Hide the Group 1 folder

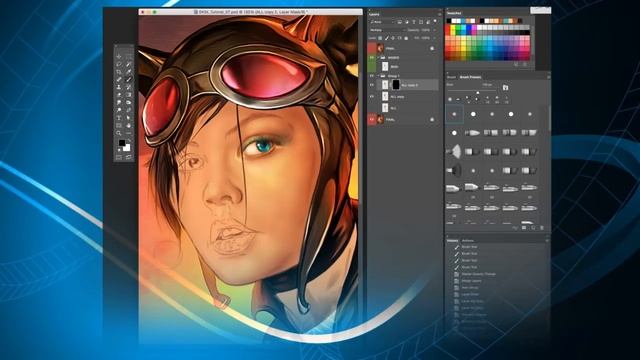371,76
